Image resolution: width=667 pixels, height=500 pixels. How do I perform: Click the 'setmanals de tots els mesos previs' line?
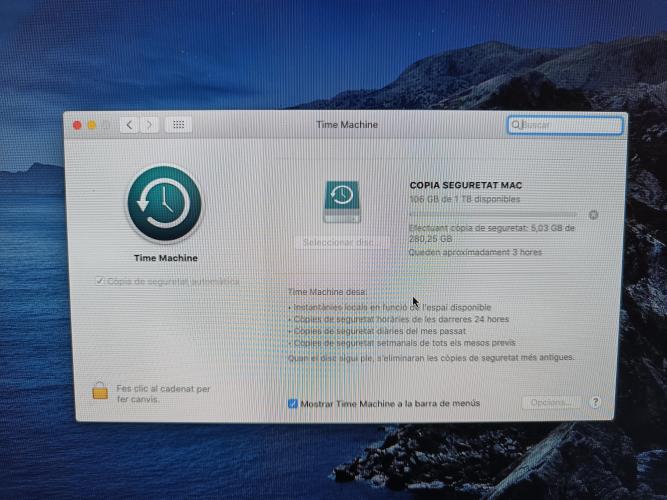(x=402, y=343)
